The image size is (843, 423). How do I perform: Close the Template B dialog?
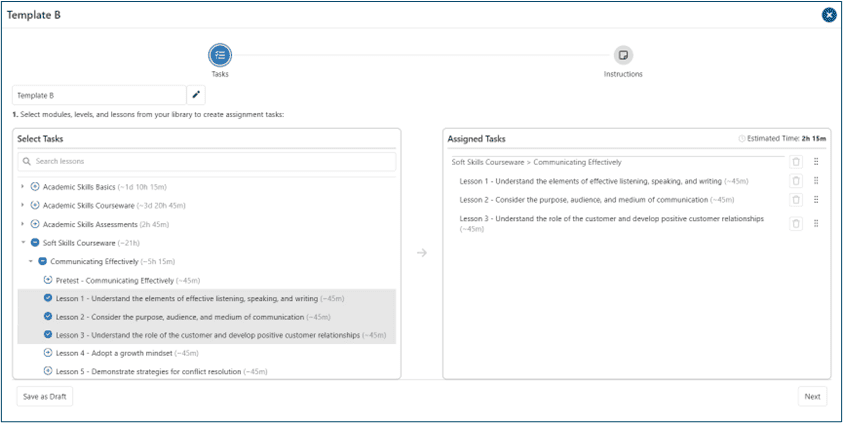[828, 15]
